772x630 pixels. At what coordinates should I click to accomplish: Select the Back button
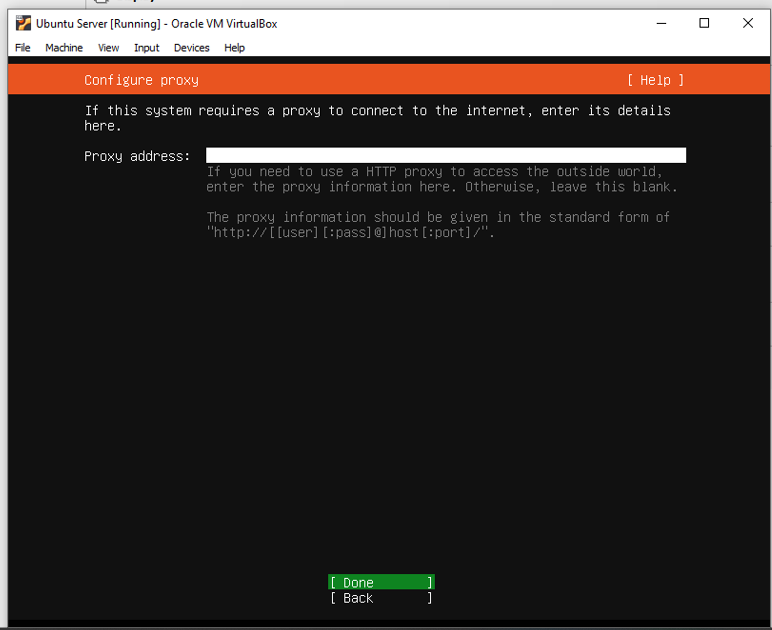pos(381,598)
